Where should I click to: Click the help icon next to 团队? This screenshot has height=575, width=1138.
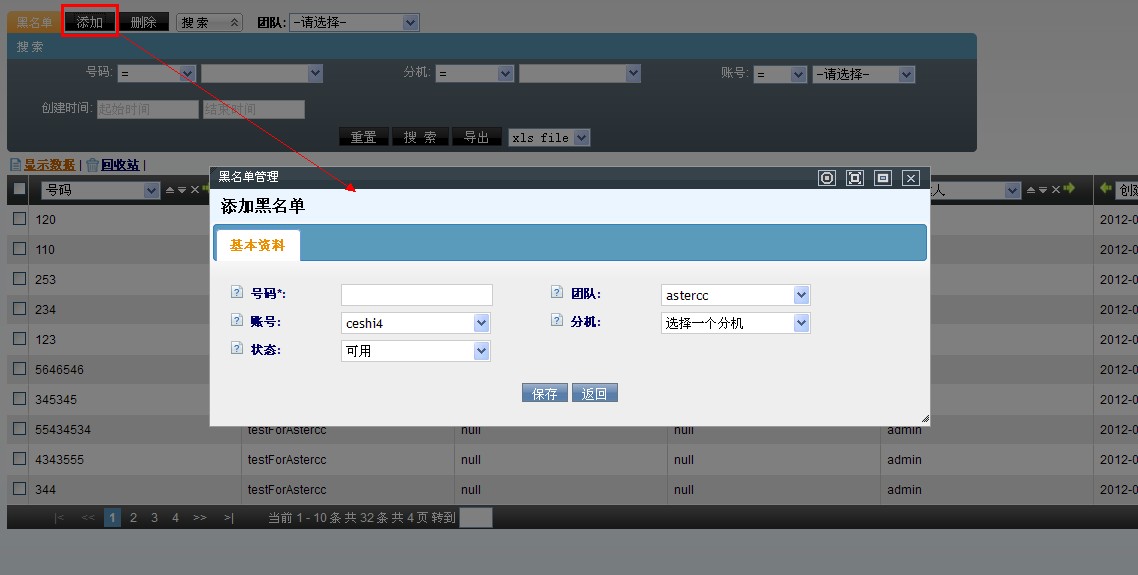(557, 293)
